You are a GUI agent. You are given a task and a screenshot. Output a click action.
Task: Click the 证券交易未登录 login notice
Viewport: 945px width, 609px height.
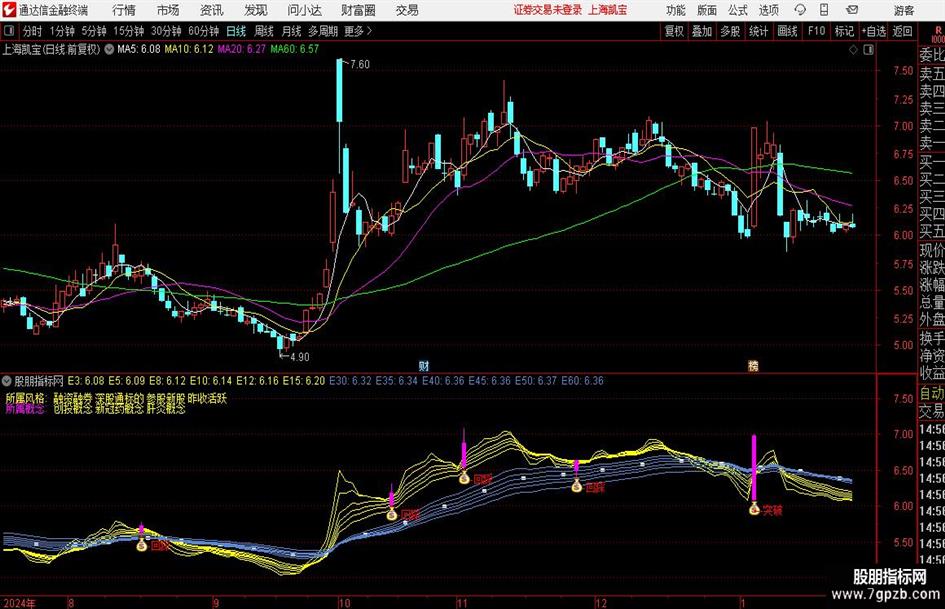point(548,10)
